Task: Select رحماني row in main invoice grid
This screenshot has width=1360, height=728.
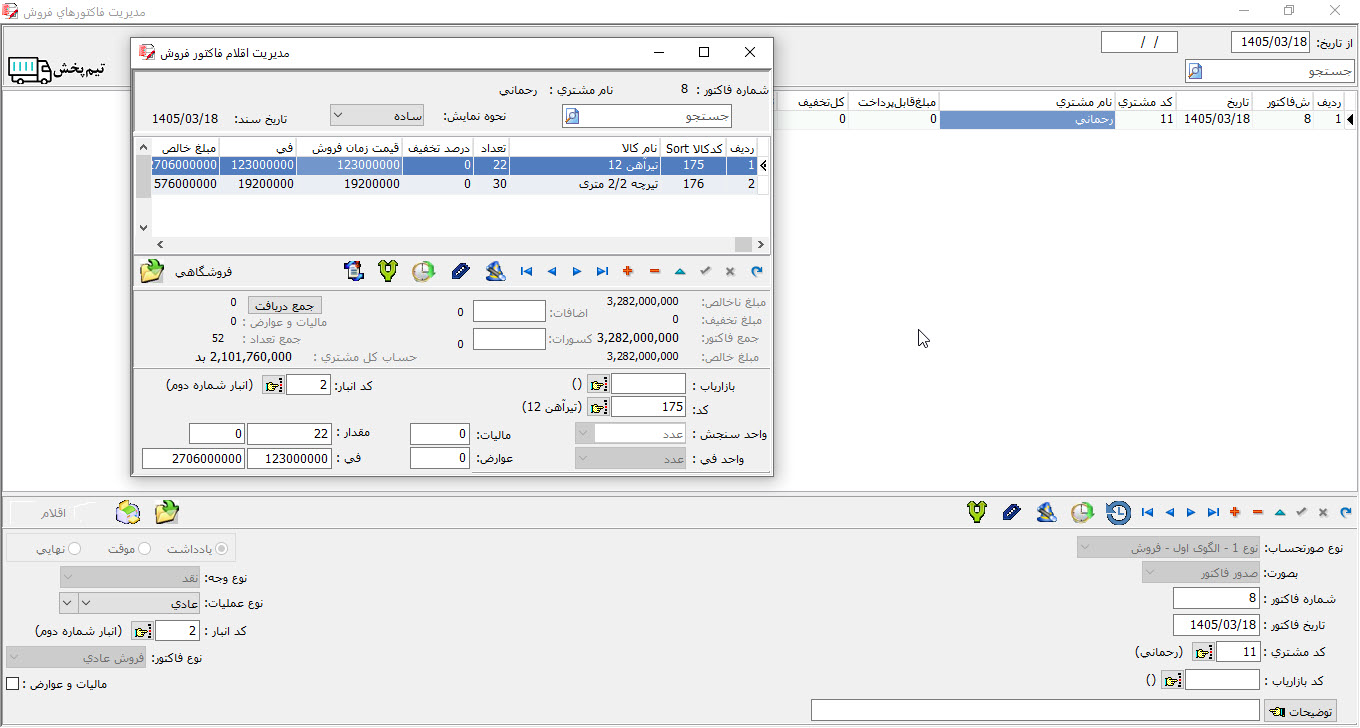Action: point(1027,119)
